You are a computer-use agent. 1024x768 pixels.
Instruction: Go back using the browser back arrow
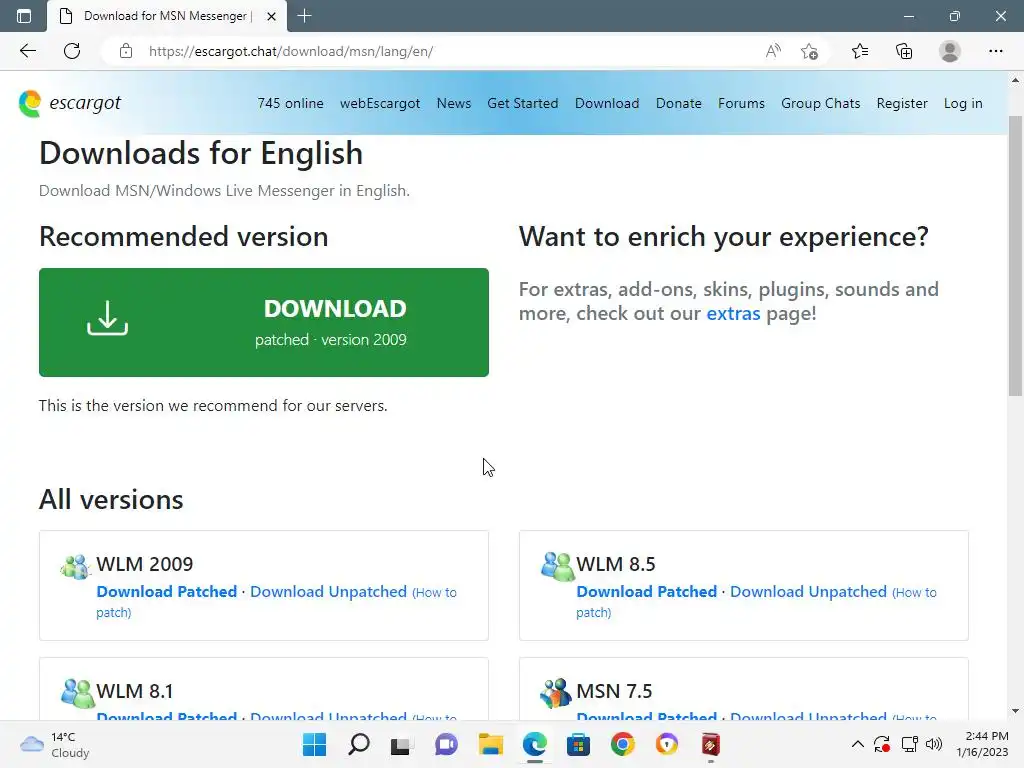(27, 51)
